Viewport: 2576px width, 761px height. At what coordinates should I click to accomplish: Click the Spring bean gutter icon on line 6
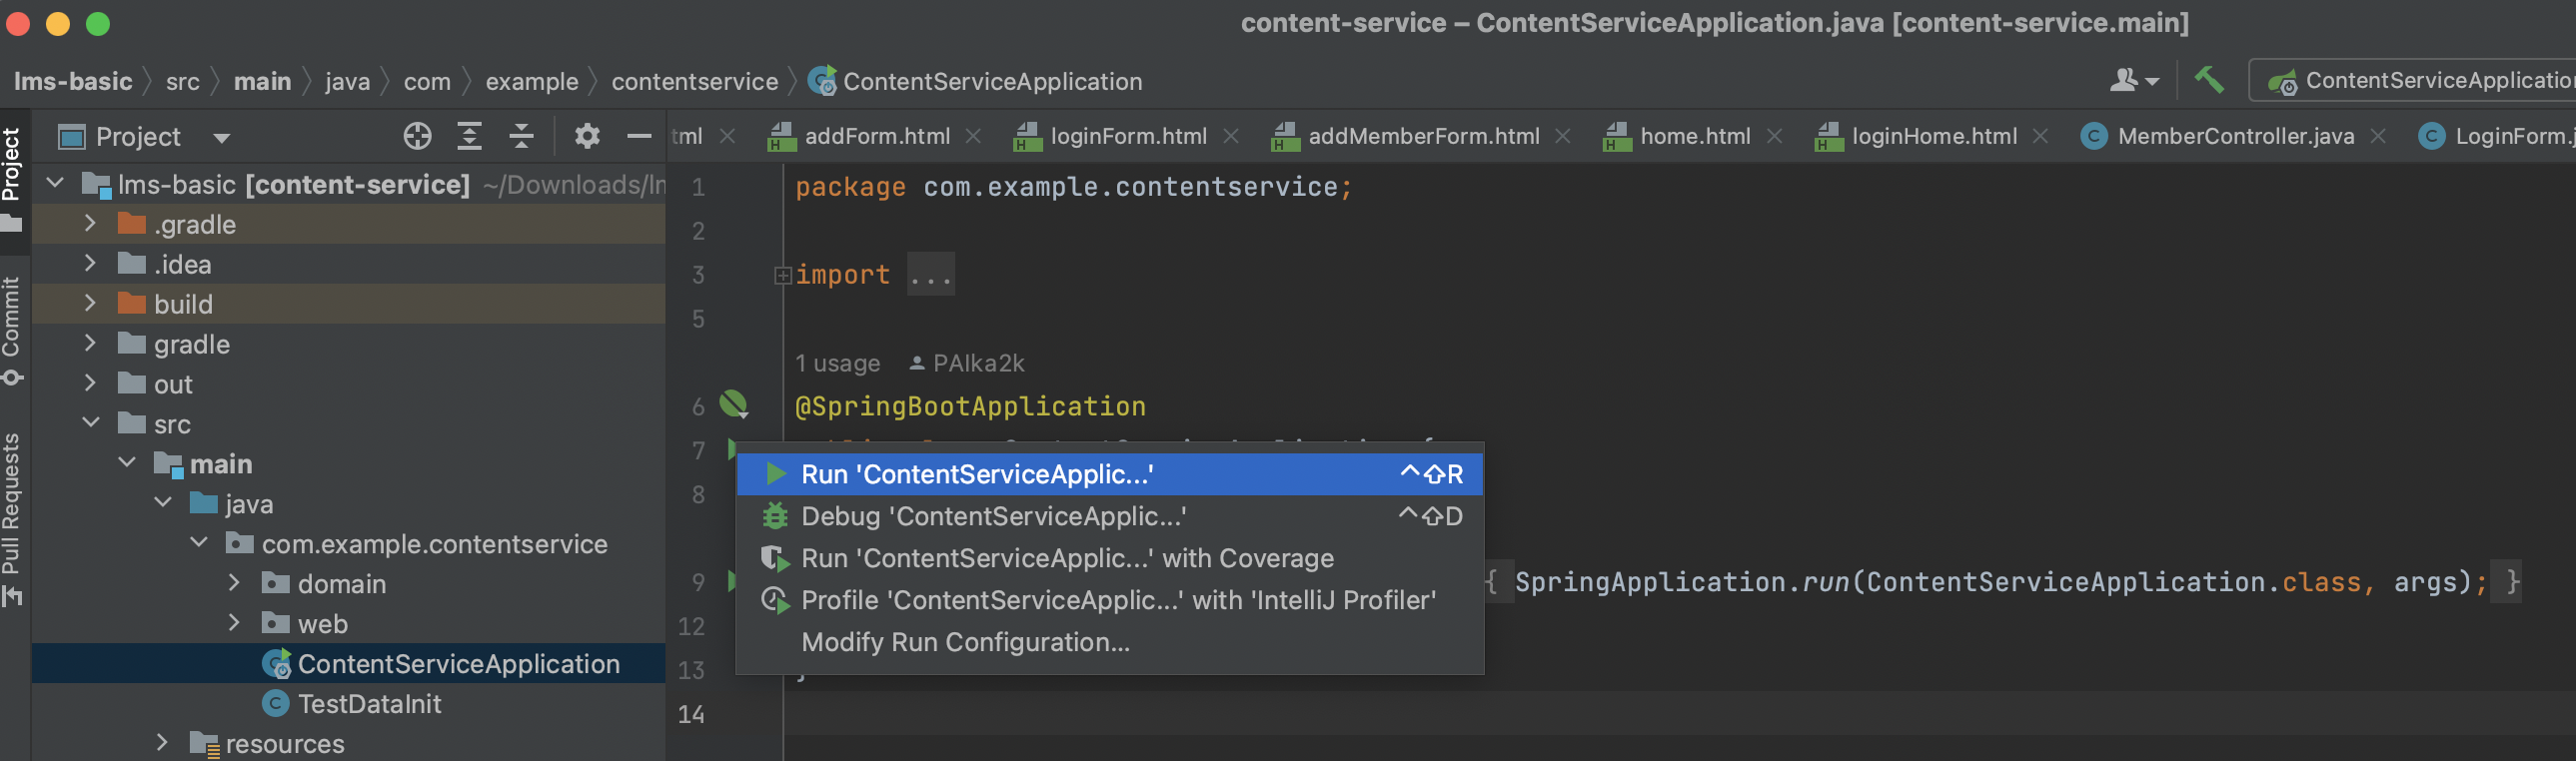pyautogui.click(x=733, y=405)
